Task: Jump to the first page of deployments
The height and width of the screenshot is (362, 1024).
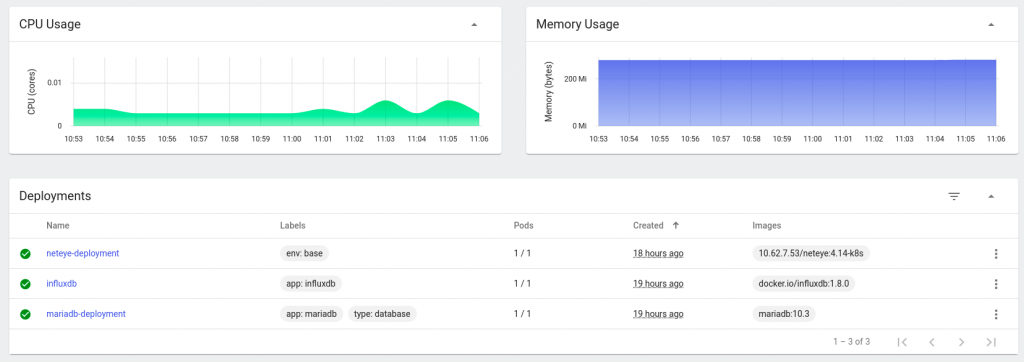Action: click(x=903, y=342)
